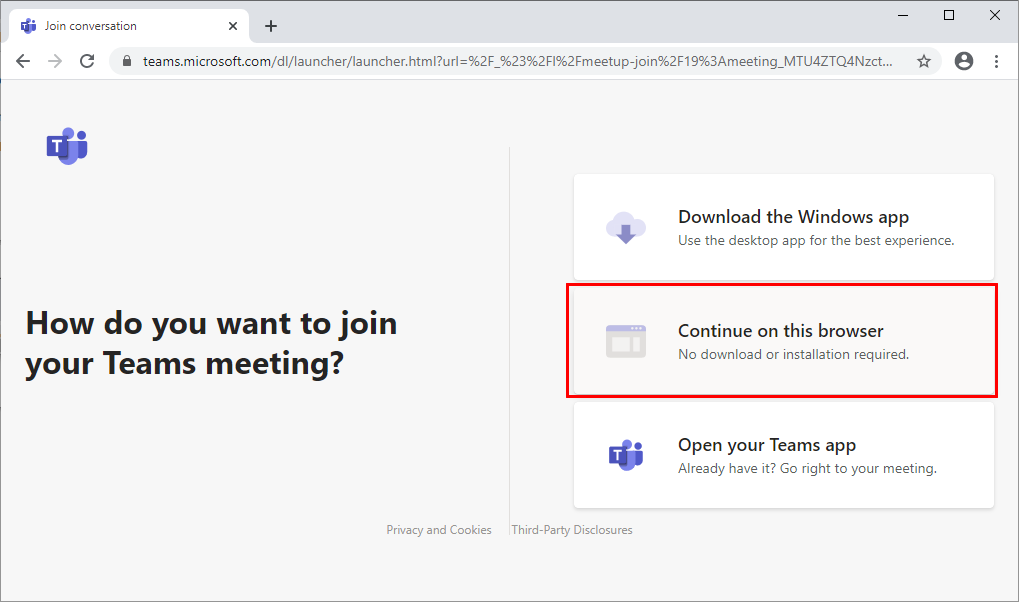This screenshot has height=602, width=1019.
Task: Close the Join conversation tab
Action: coord(233,26)
